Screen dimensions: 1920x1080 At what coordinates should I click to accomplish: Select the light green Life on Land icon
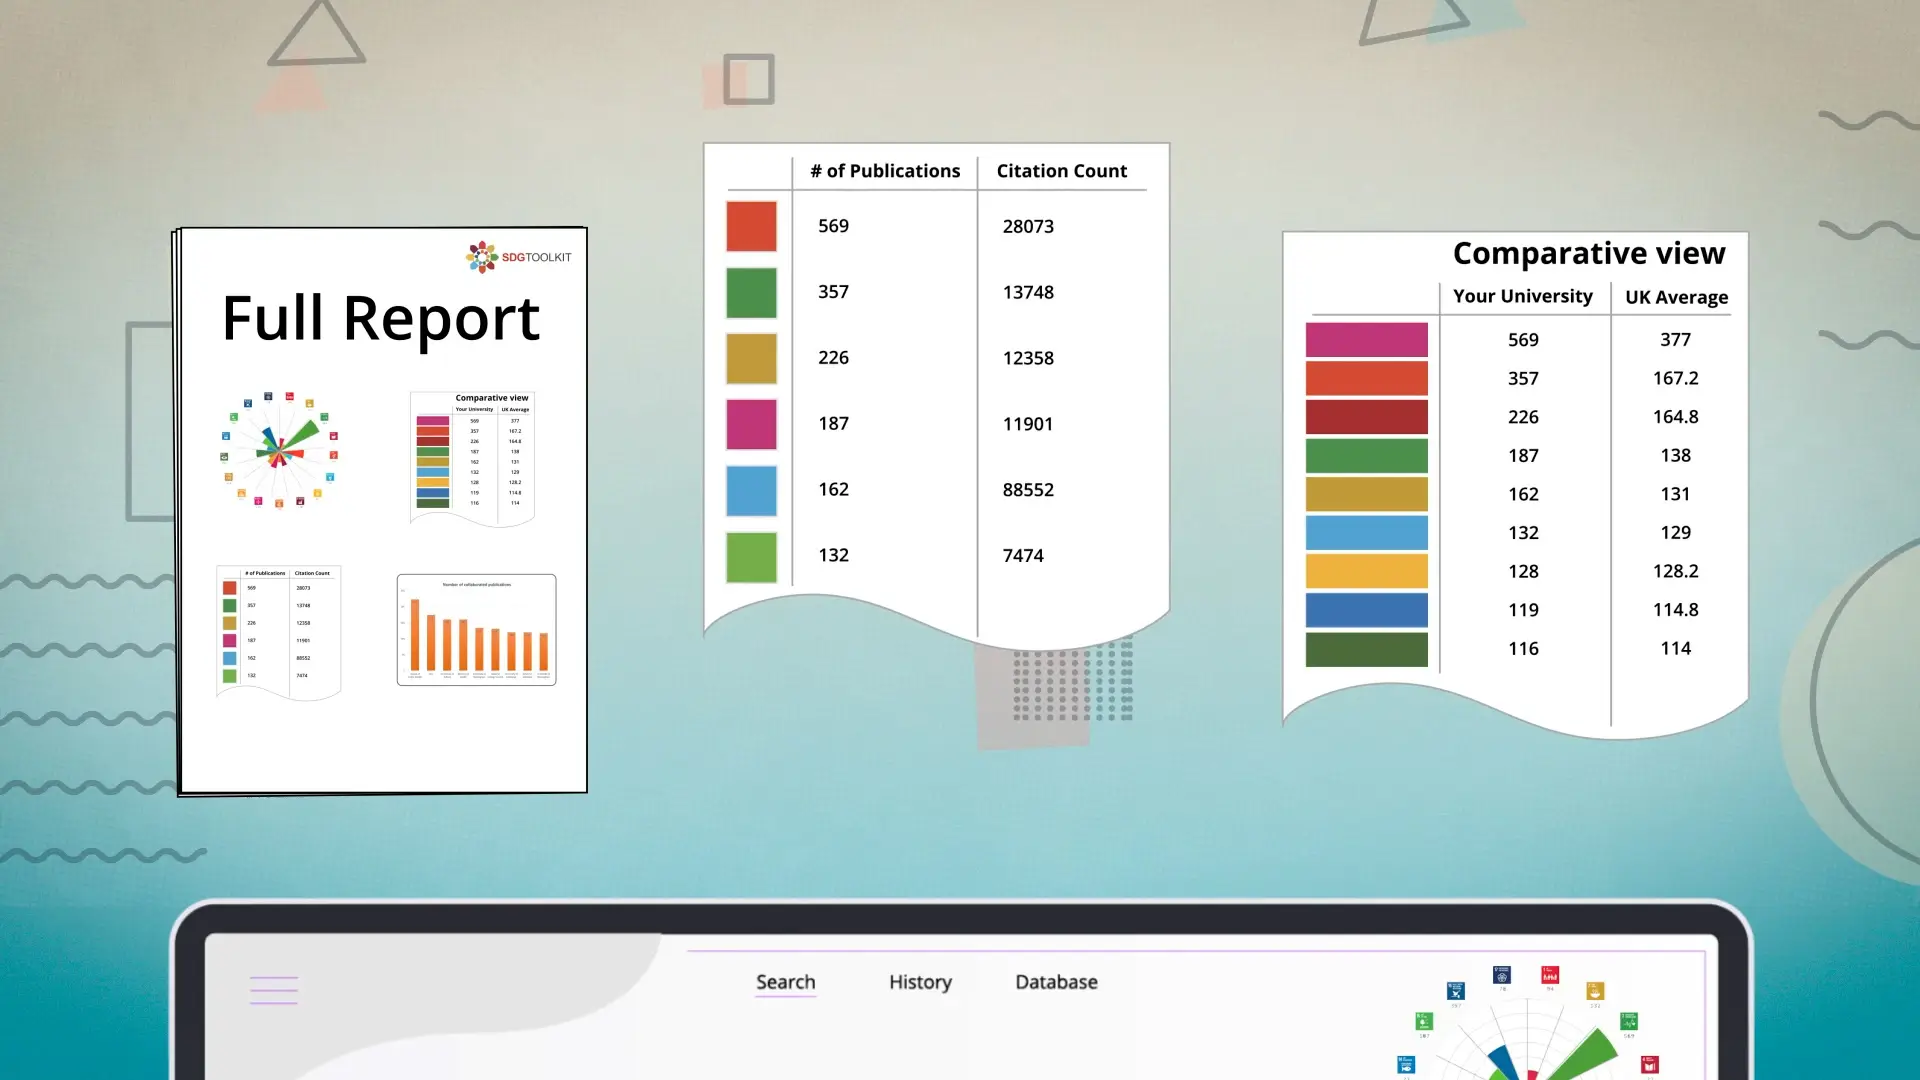(x=1424, y=1021)
